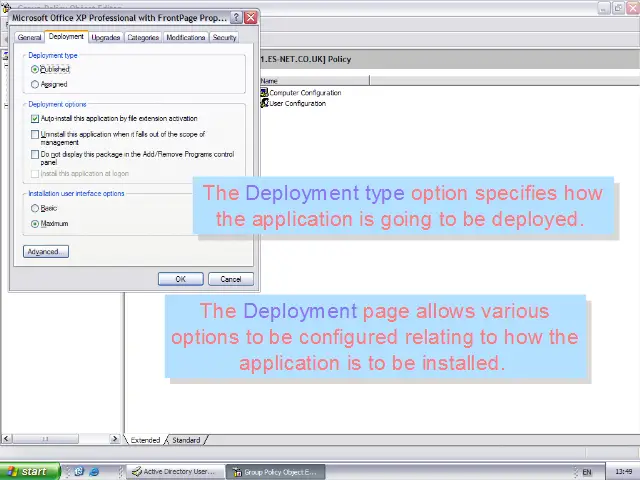Select the Assigned deployment type radio
640x480 pixels.
click(35, 84)
